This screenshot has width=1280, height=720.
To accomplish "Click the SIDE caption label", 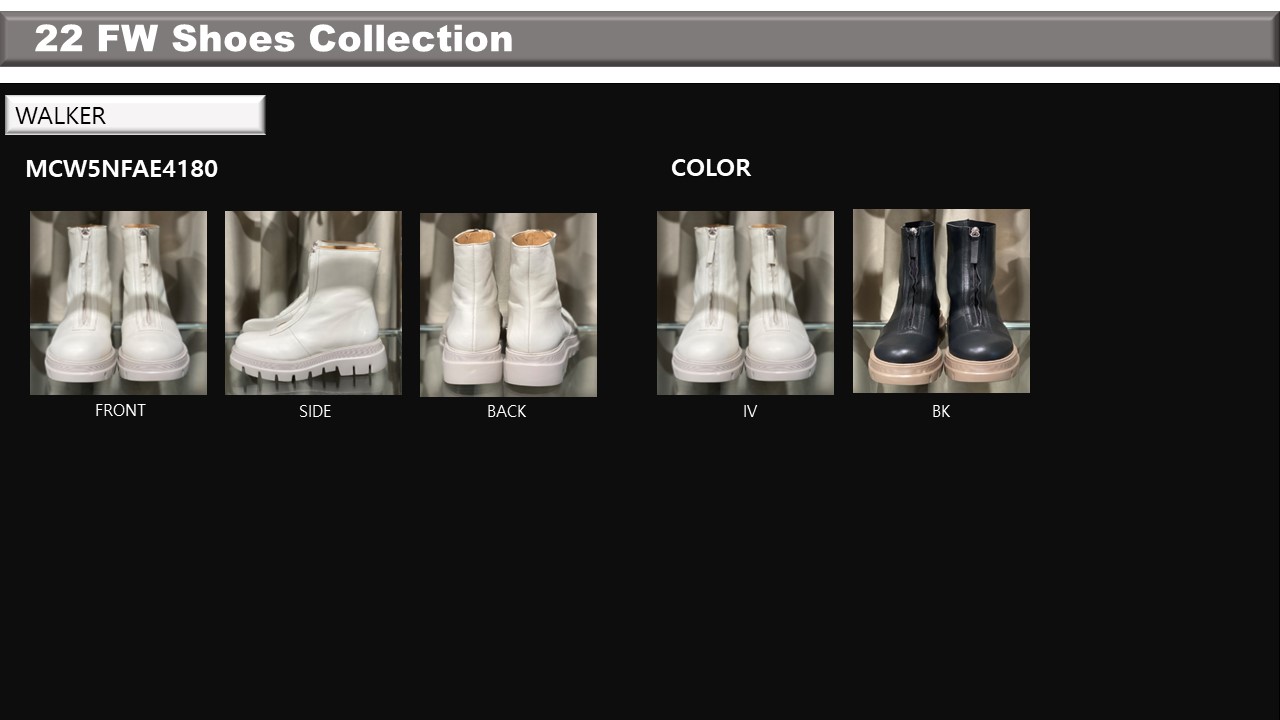I will 315,411.
